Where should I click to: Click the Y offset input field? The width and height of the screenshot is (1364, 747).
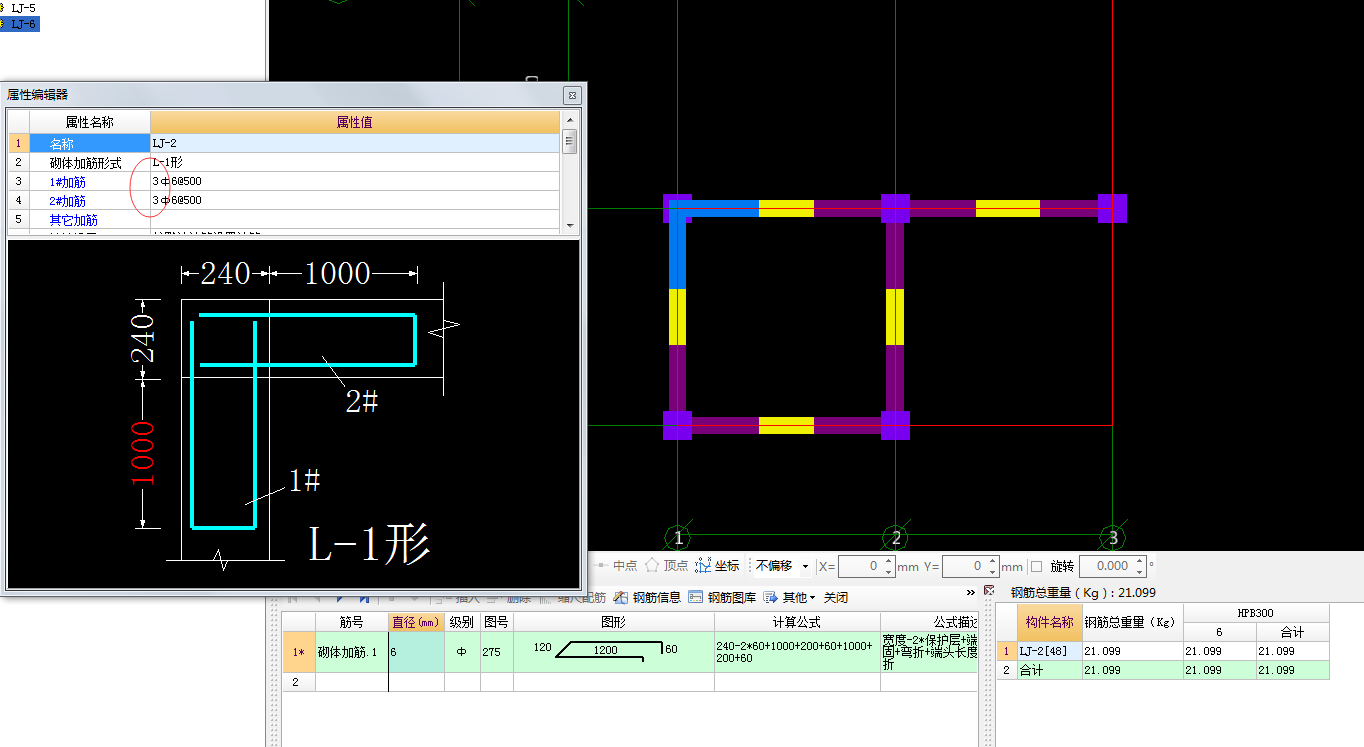963,566
